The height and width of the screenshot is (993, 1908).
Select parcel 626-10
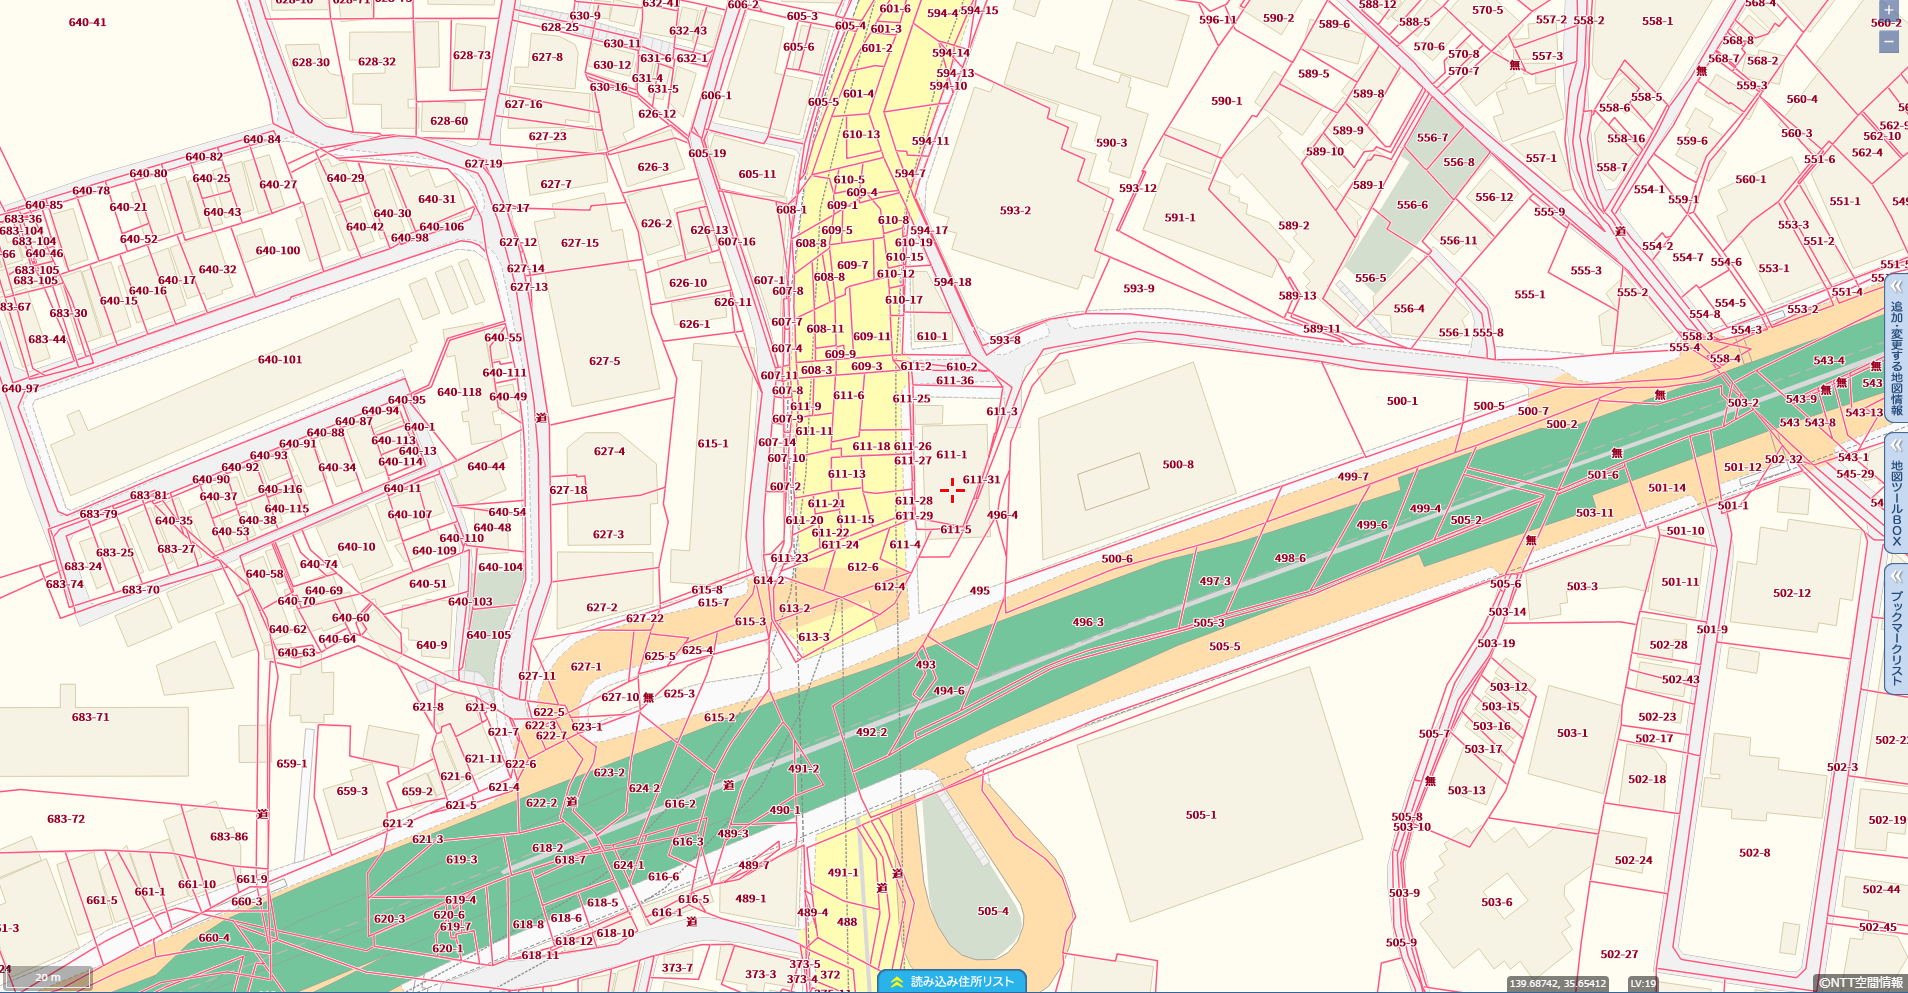[x=688, y=283]
